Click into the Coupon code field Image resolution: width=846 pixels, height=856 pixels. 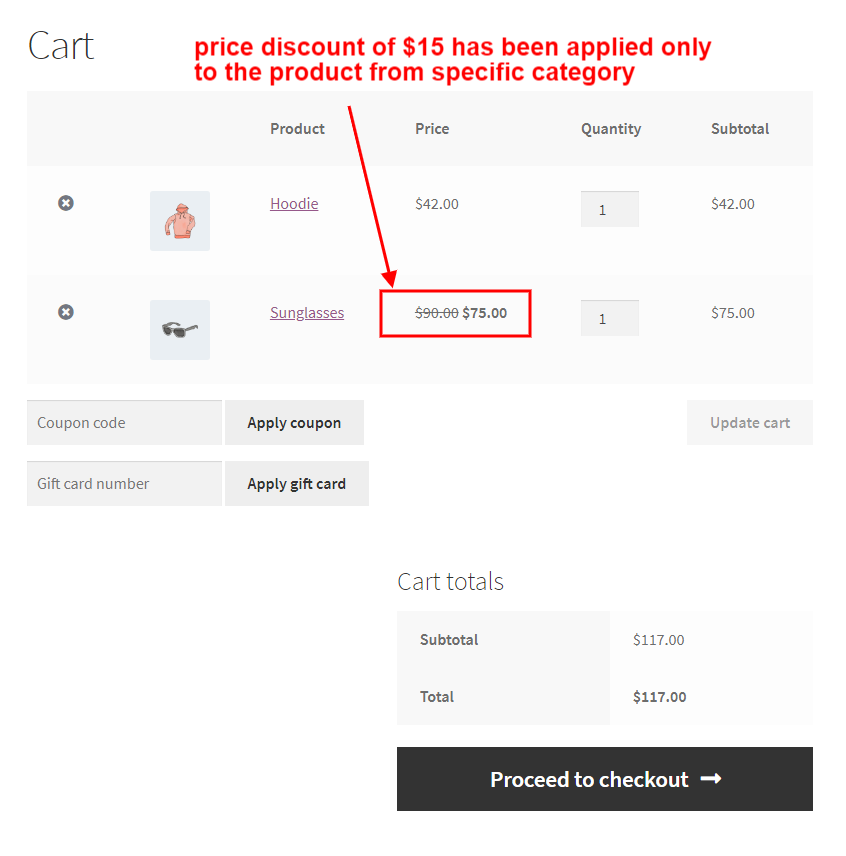(x=124, y=423)
